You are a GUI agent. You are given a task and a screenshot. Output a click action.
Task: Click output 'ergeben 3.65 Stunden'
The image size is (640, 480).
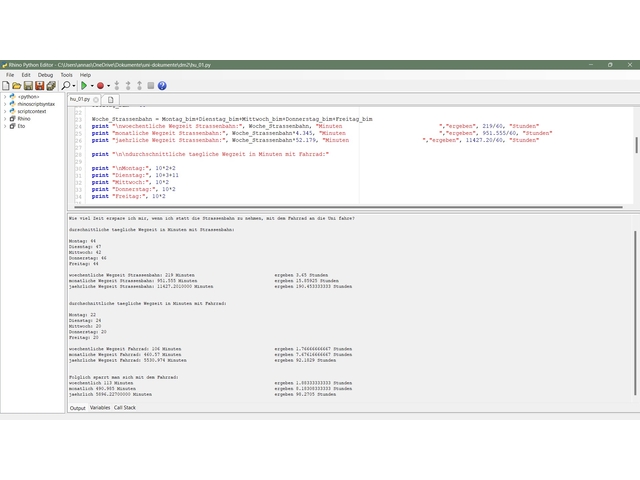(x=301, y=275)
